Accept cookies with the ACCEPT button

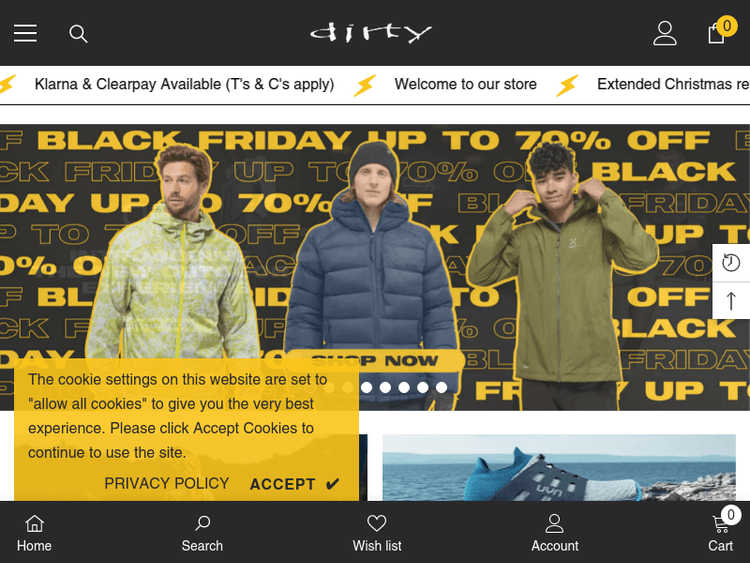[x=294, y=484]
